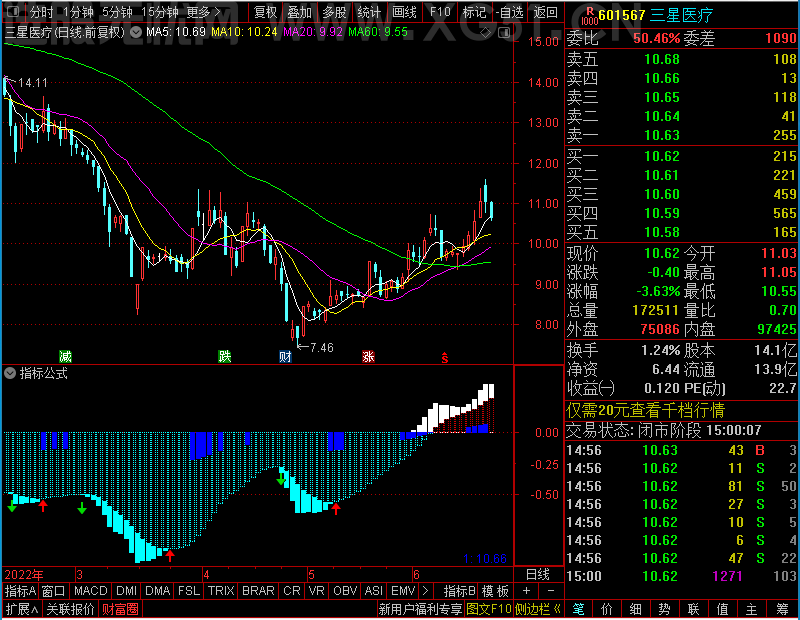Click the red 涨 event marker

(x=368, y=356)
